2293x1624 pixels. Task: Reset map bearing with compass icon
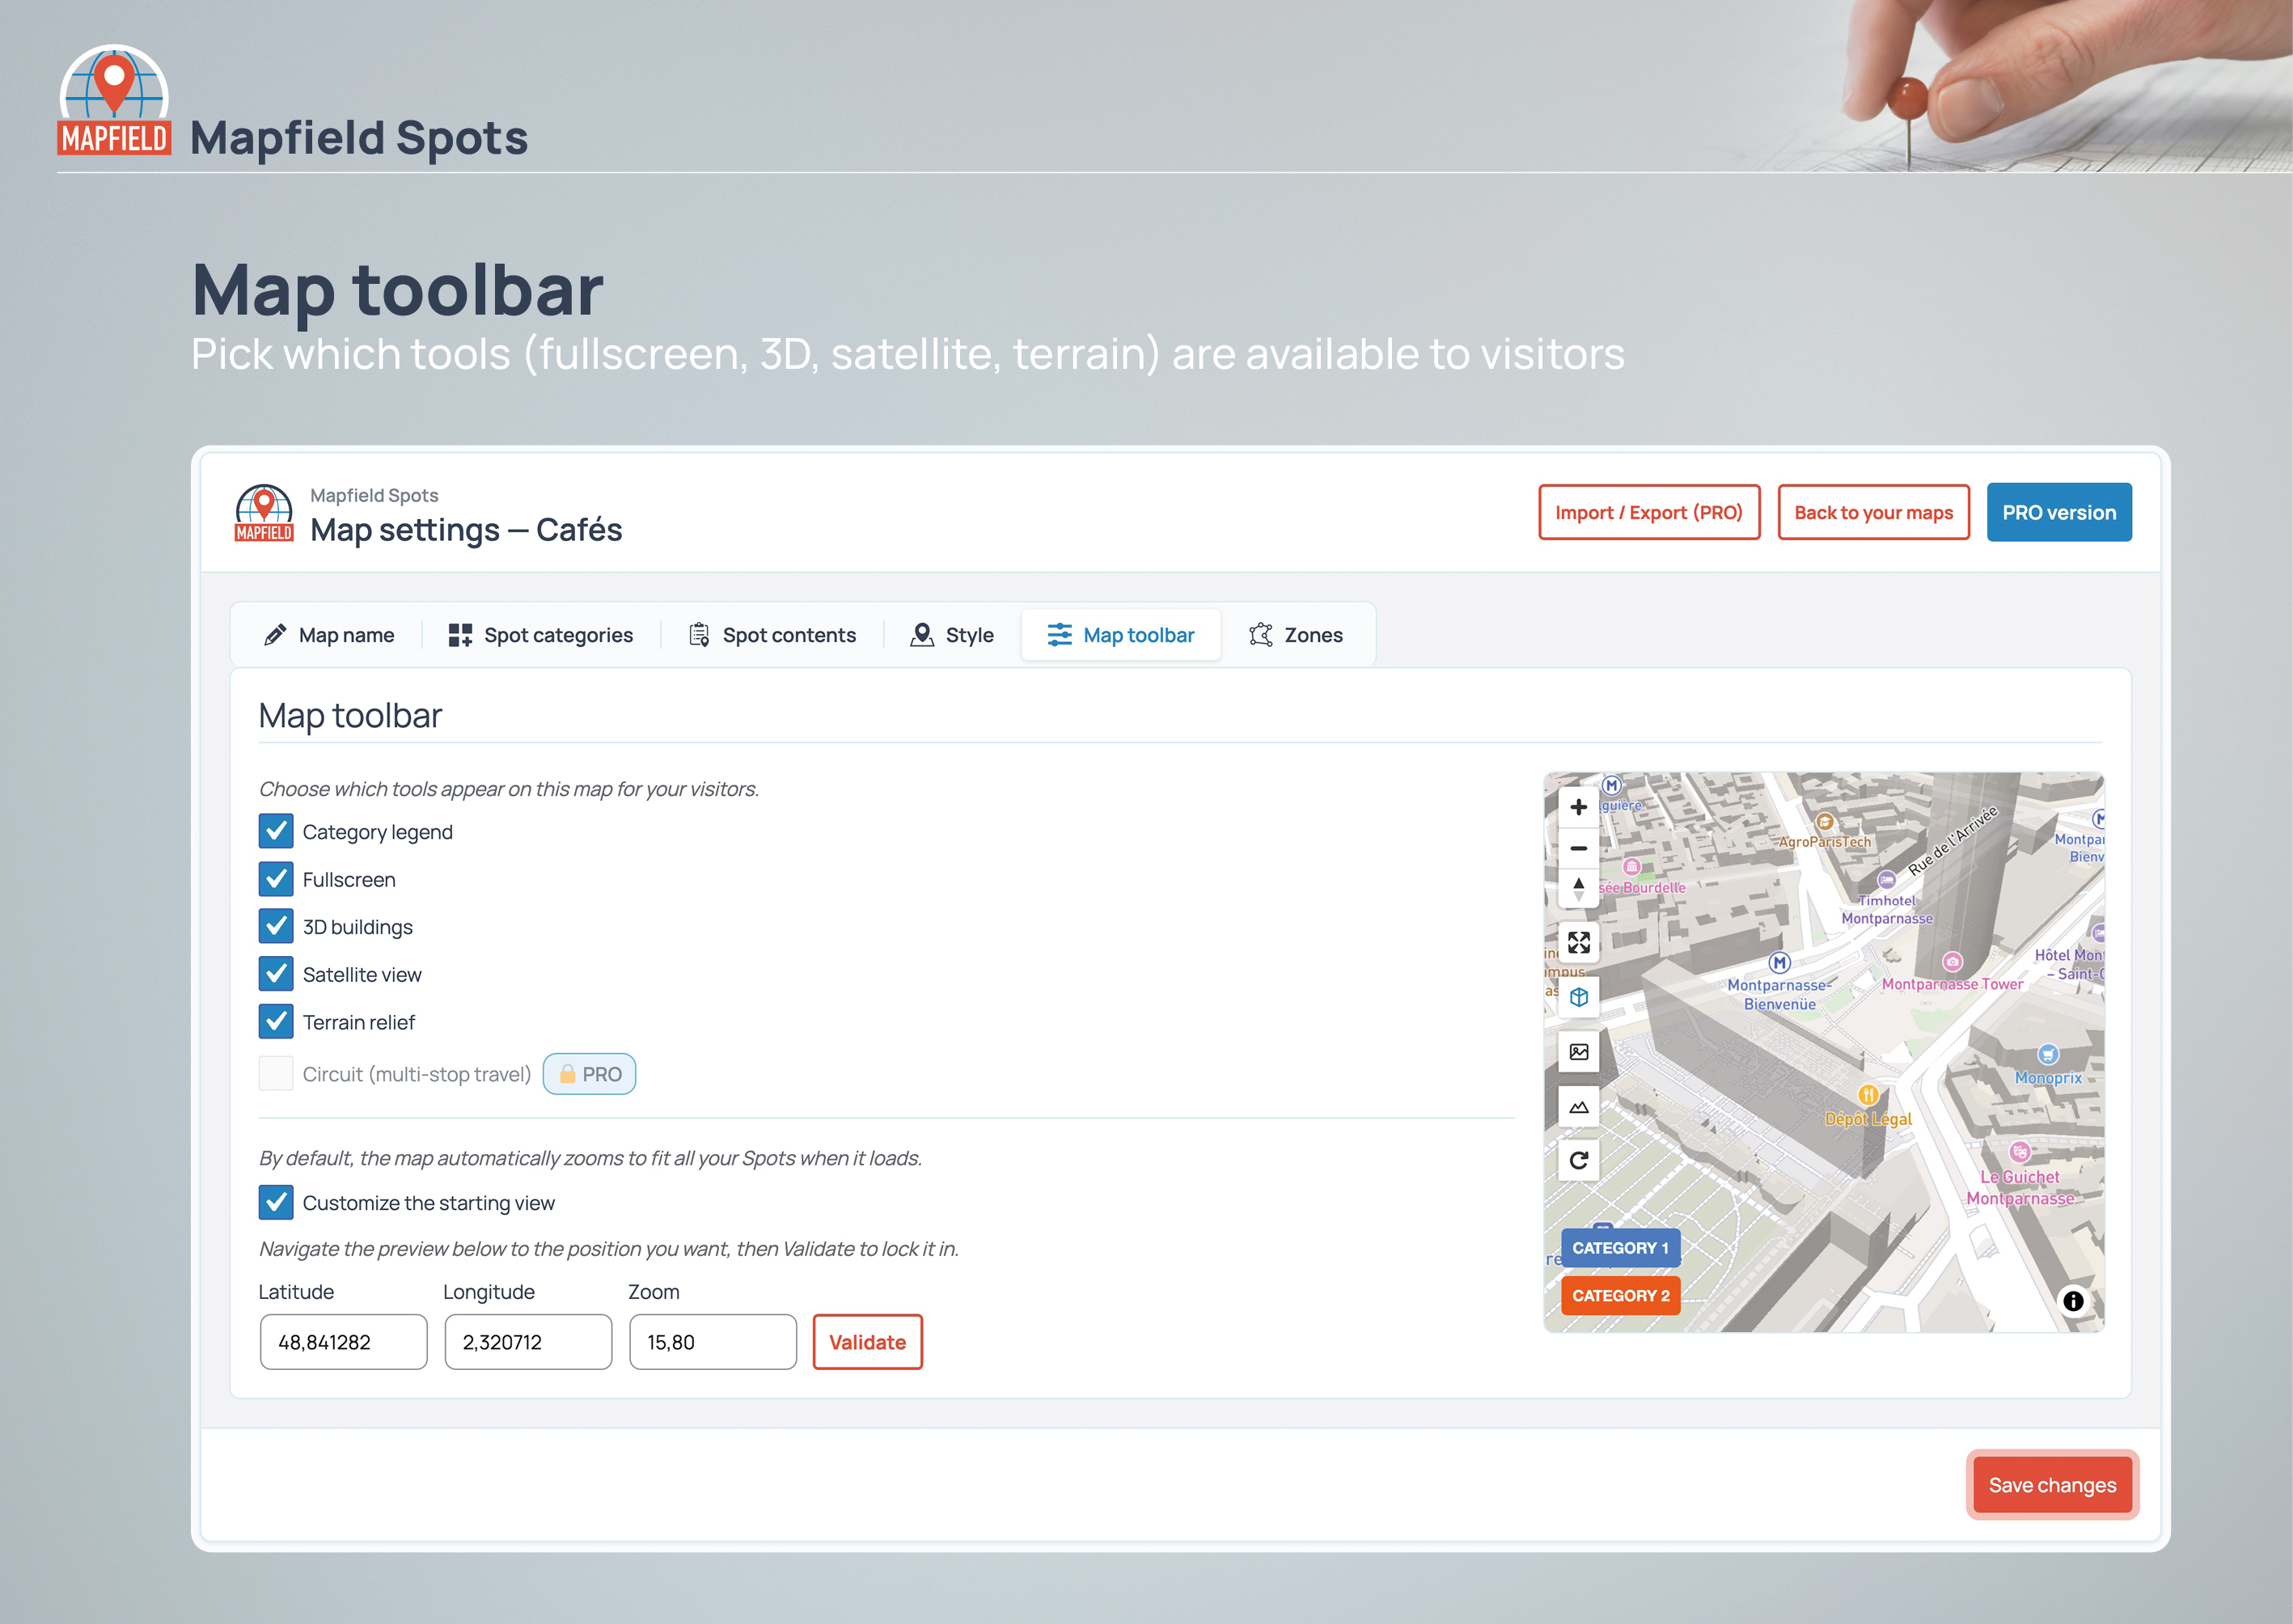coord(1578,888)
